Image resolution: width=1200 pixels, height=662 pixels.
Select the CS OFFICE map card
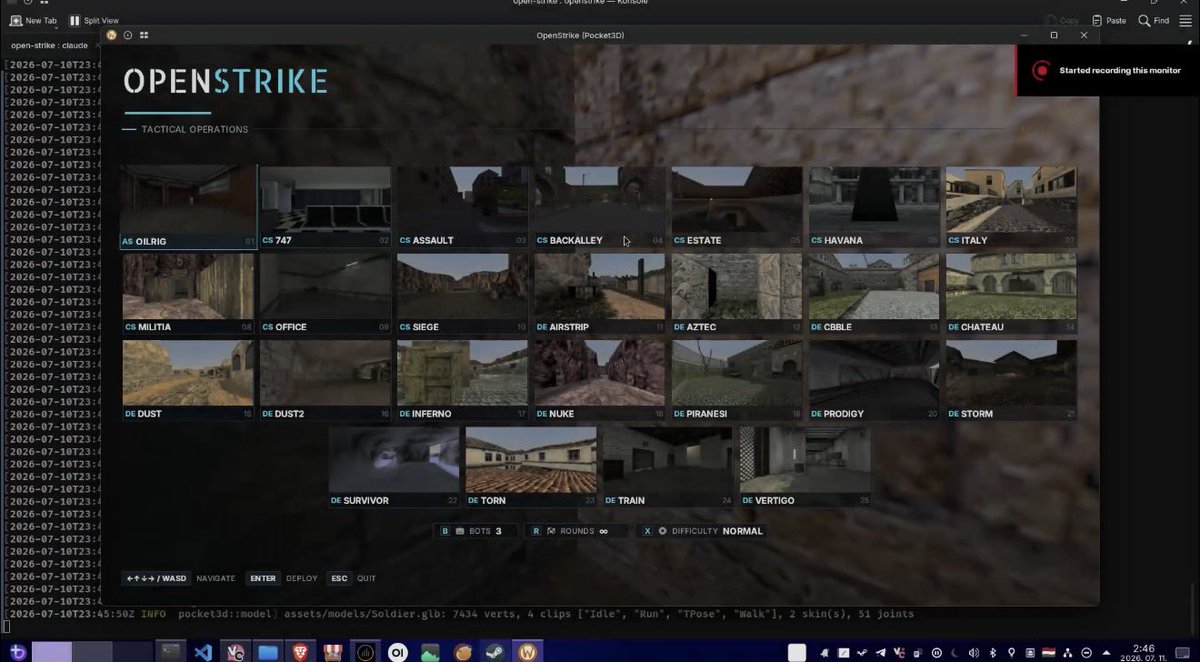tap(325, 294)
